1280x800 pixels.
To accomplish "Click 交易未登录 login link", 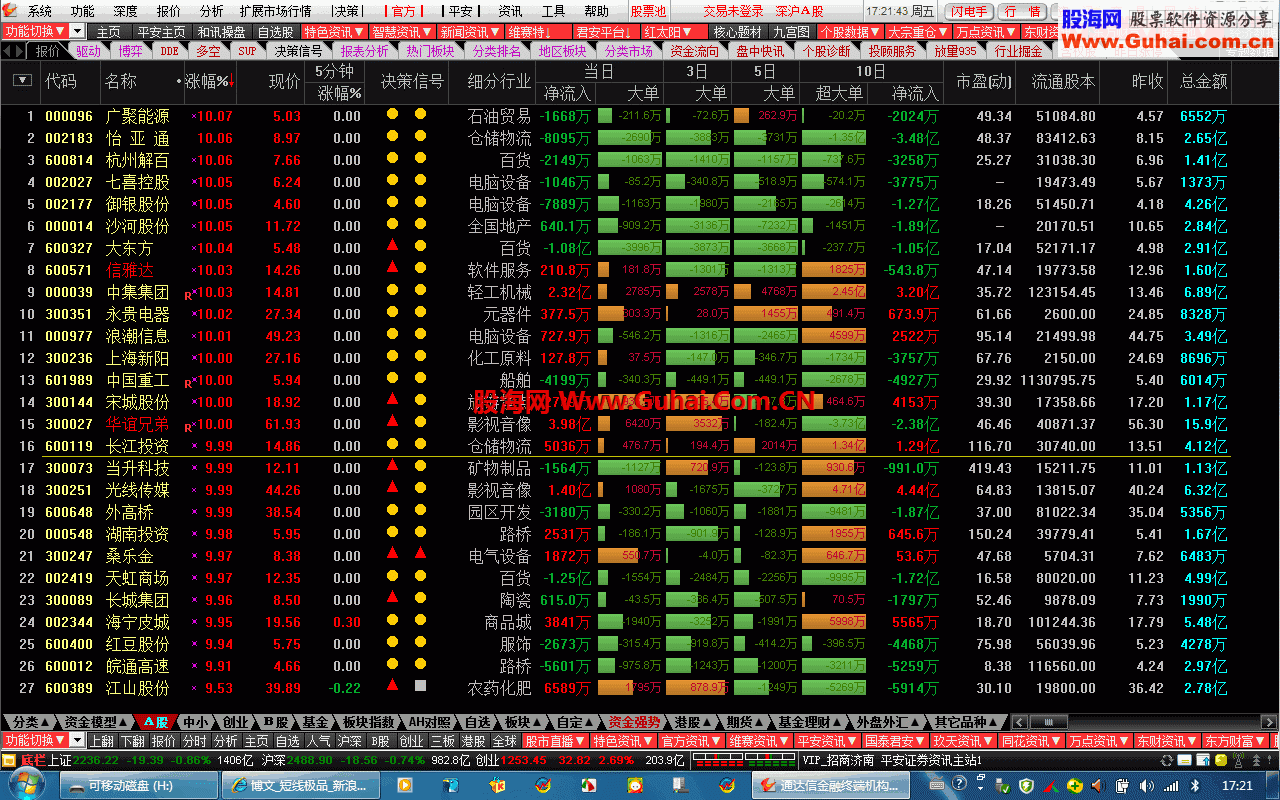I will 733,11.
